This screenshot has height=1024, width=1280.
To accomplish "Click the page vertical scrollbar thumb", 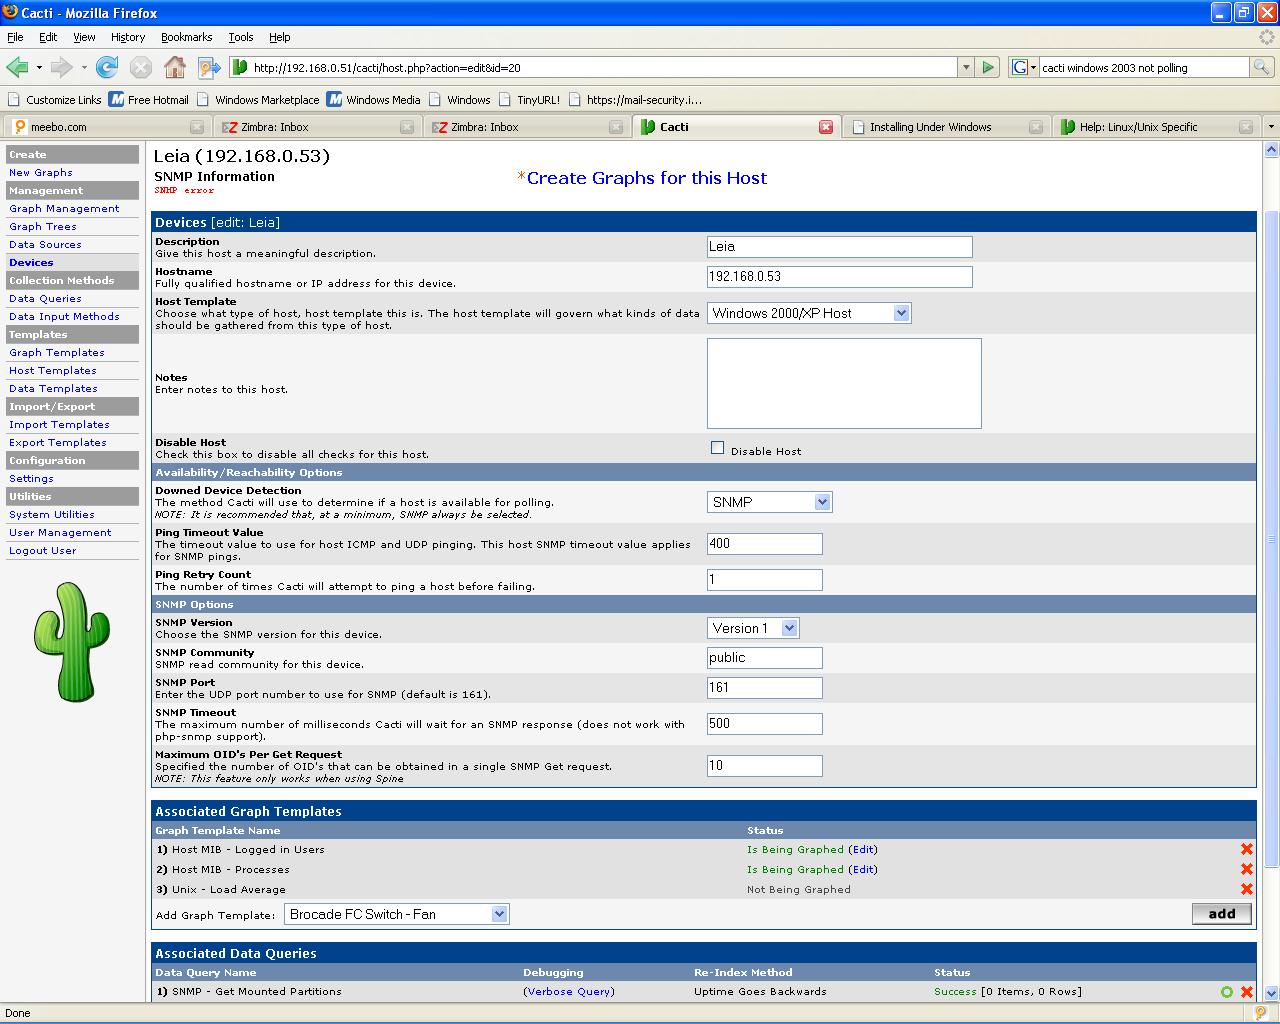I will click(1271, 538).
